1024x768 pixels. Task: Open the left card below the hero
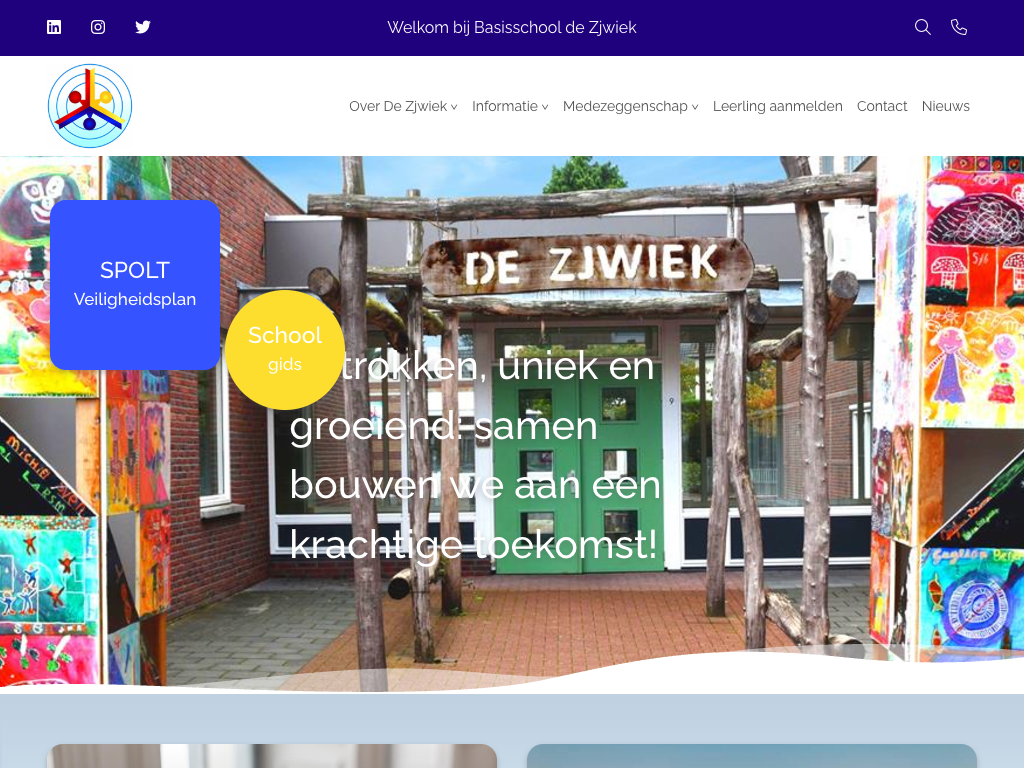272,755
